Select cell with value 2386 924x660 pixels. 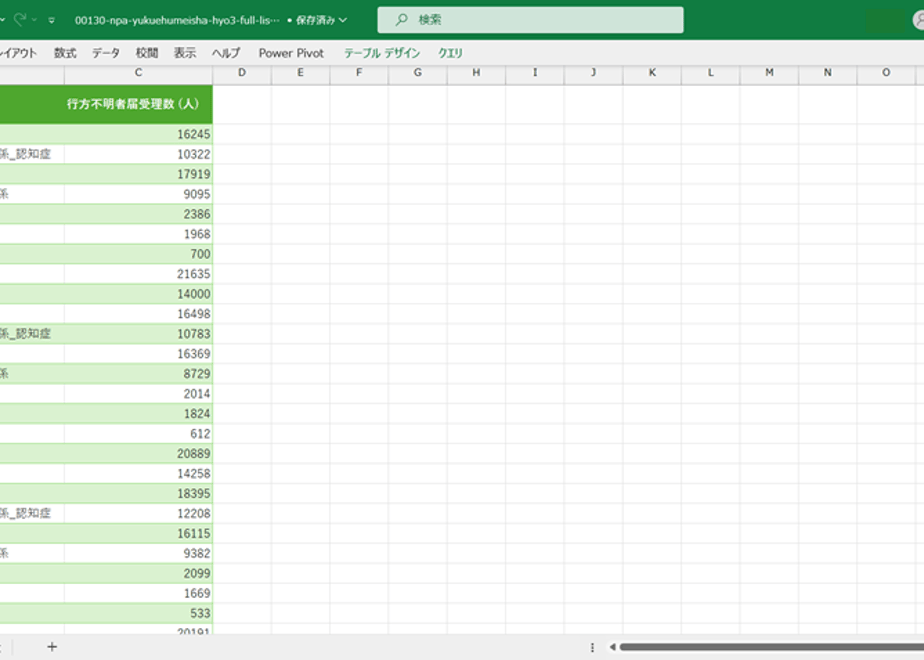[x=138, y=214]
